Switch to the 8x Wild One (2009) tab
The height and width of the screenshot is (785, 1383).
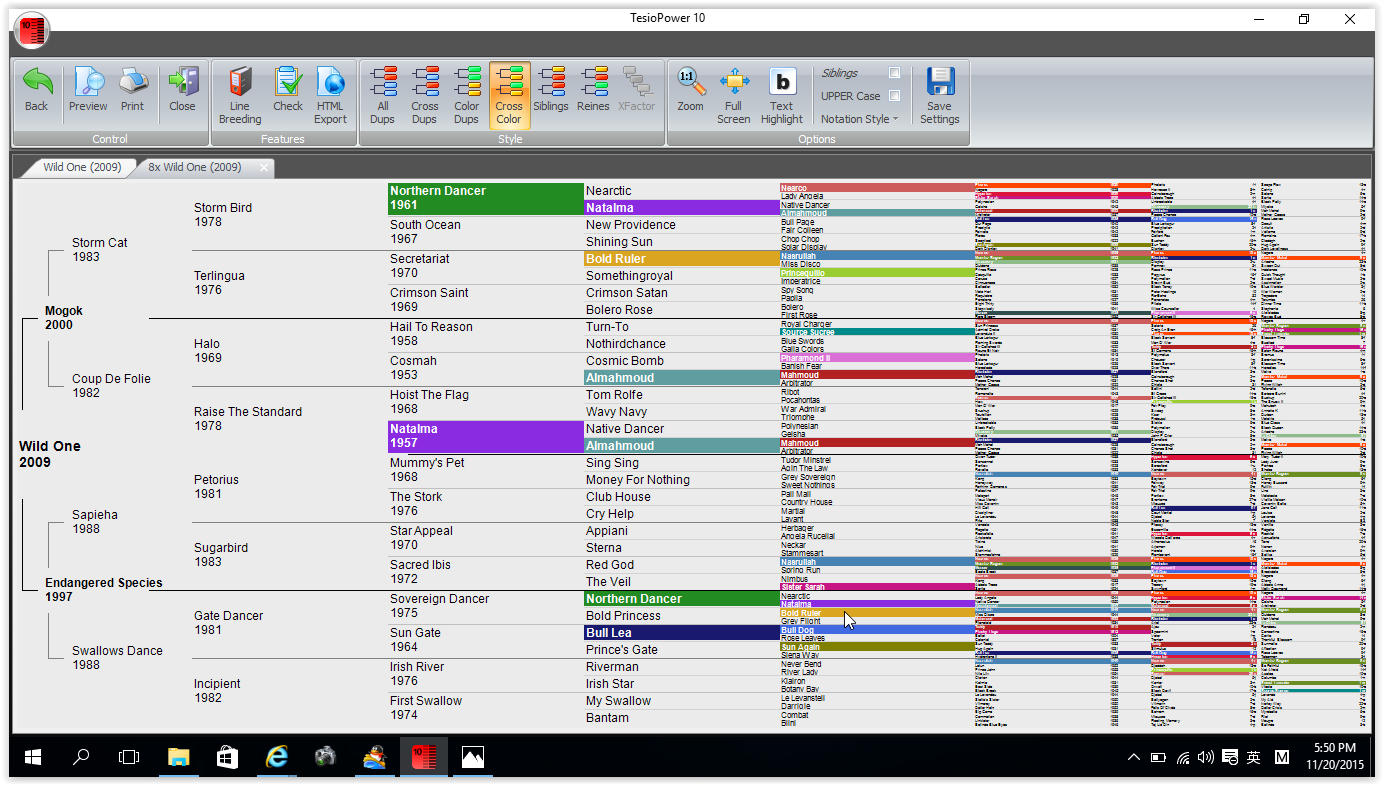point(195,167)
